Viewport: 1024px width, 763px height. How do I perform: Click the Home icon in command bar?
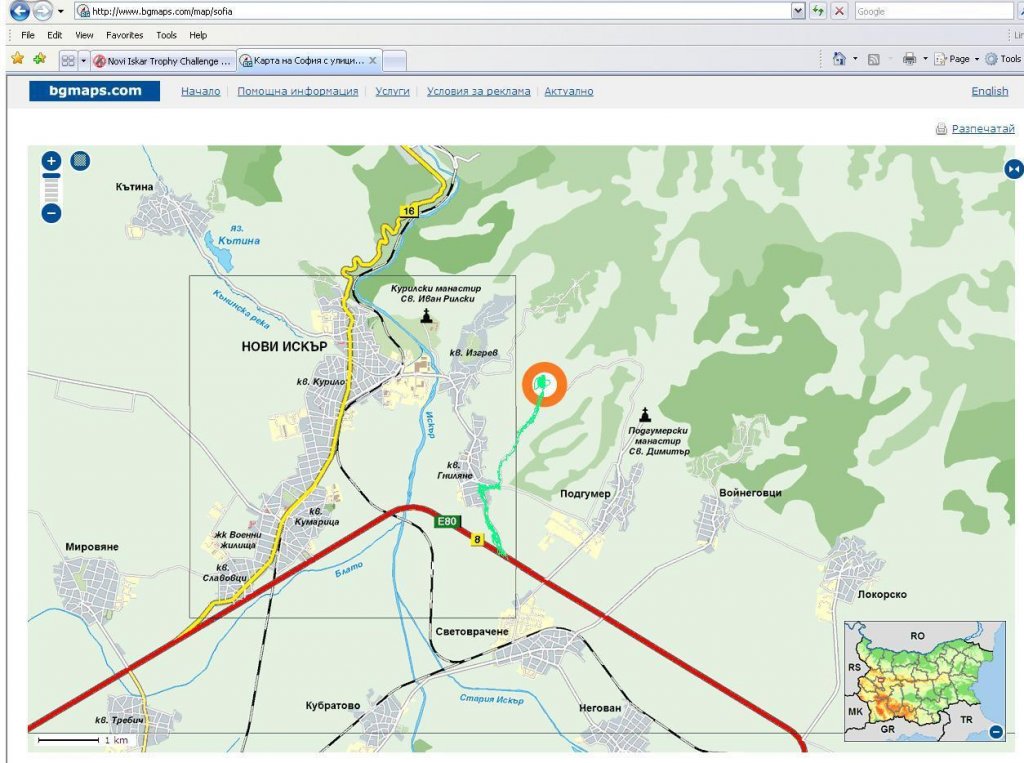[x=840, y=59]
